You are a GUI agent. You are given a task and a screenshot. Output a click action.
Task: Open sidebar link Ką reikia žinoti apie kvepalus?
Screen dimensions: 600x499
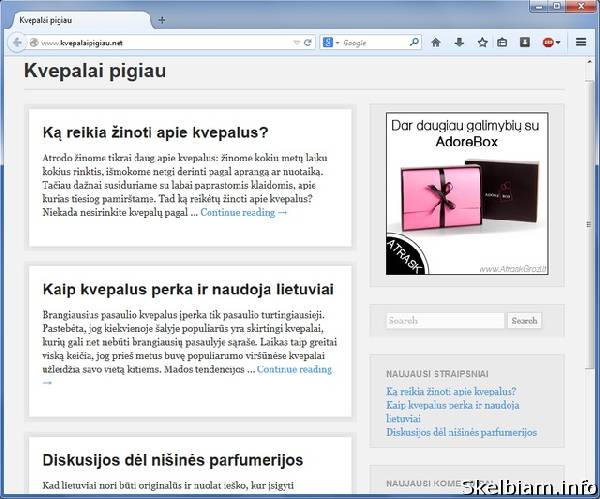(451, 391)
